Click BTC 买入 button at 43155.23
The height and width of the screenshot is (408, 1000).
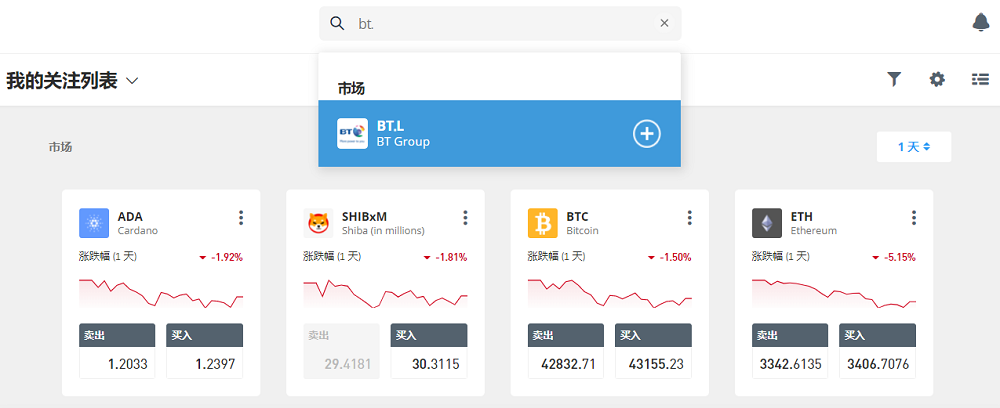tap(654, 351)
